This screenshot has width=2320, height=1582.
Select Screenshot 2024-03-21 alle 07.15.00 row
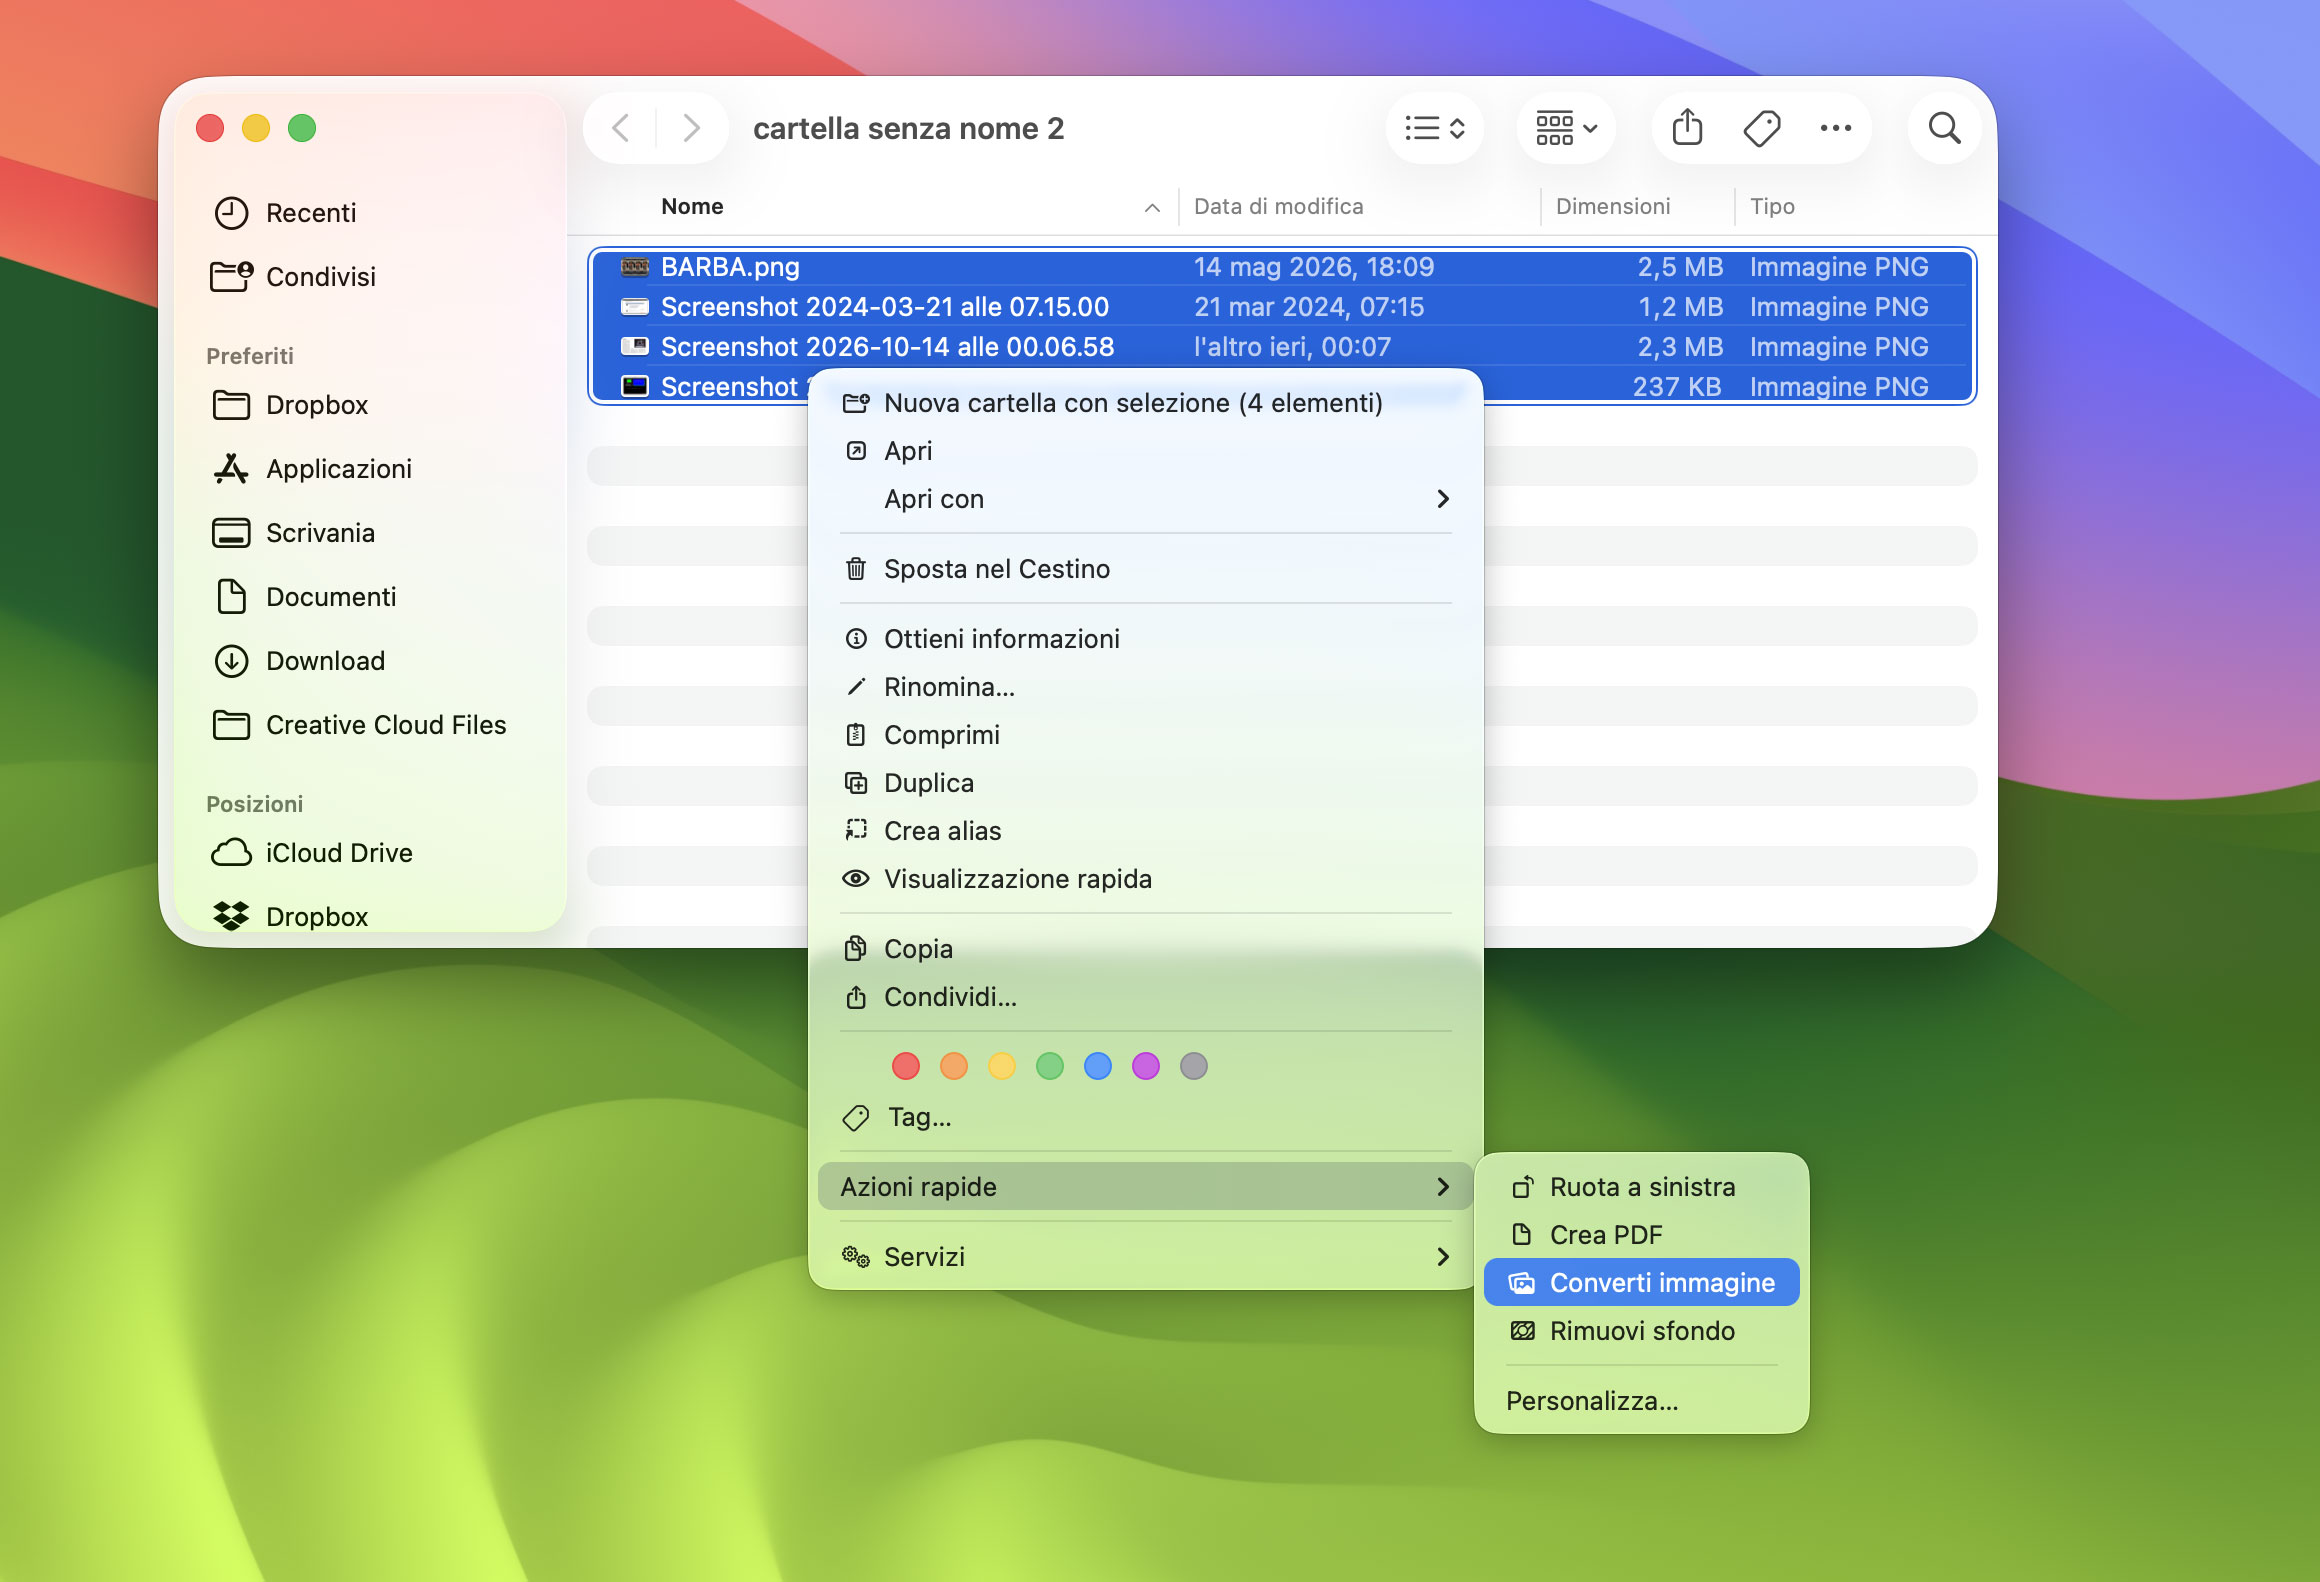pos(1282,307)
